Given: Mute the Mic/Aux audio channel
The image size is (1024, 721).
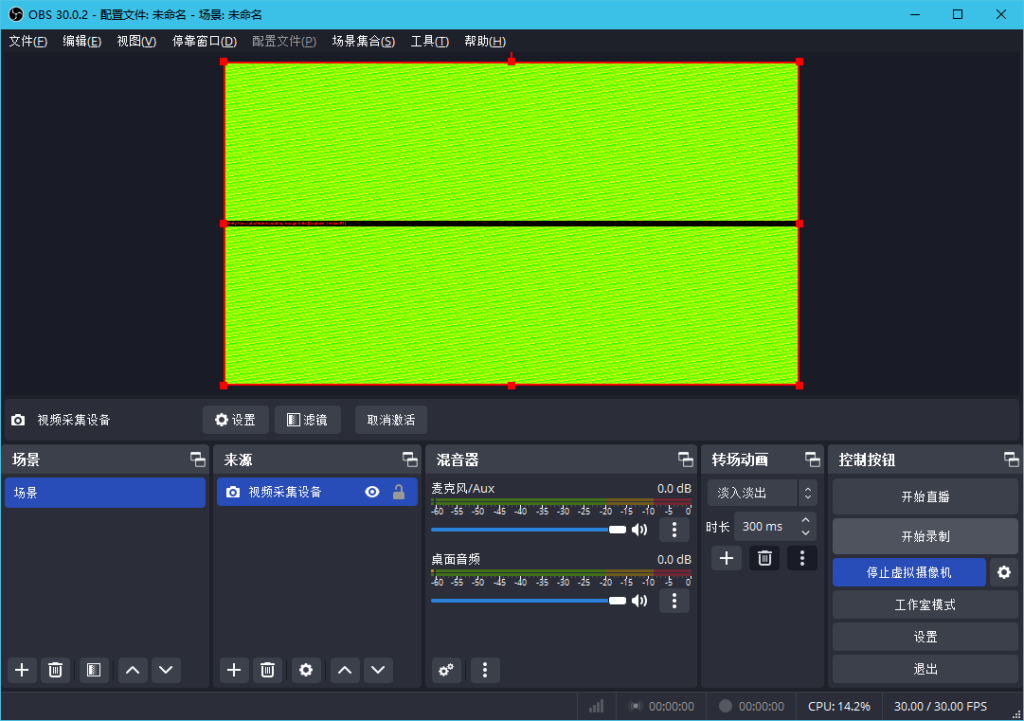Looking at the screenshot, I should (639, 530).
